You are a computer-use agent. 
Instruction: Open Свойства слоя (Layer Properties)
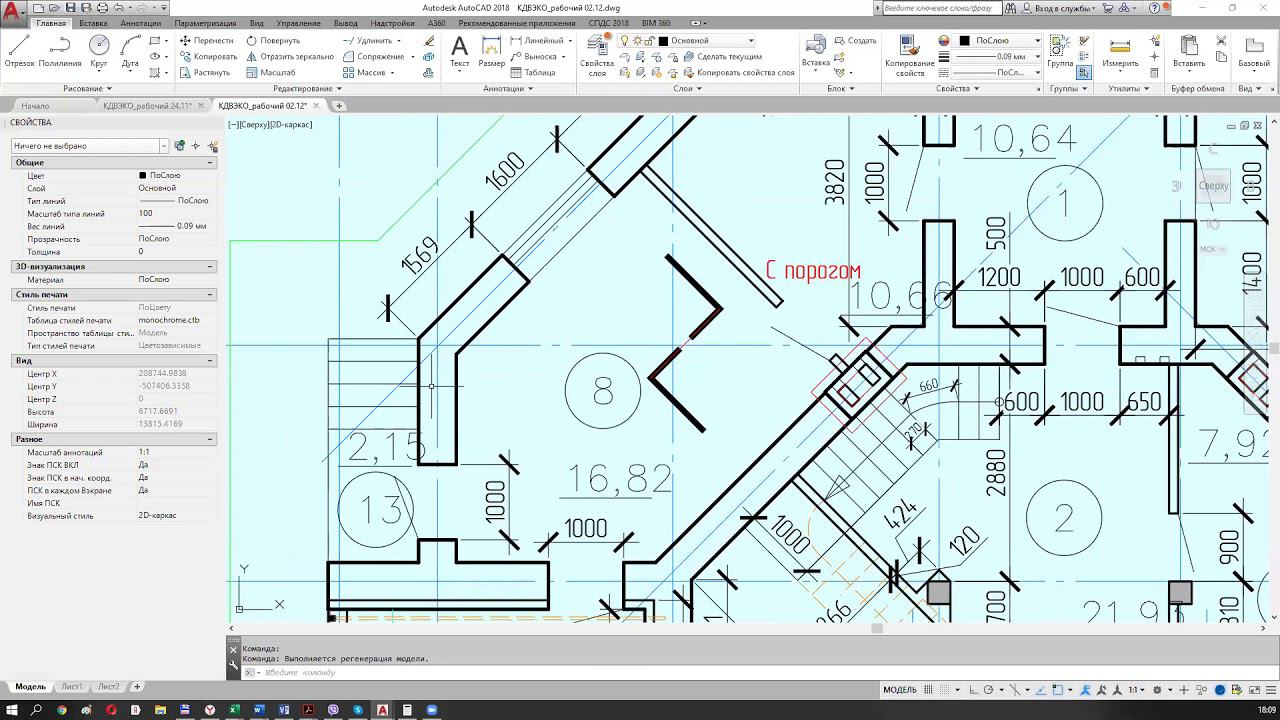[x=597, y=54]
